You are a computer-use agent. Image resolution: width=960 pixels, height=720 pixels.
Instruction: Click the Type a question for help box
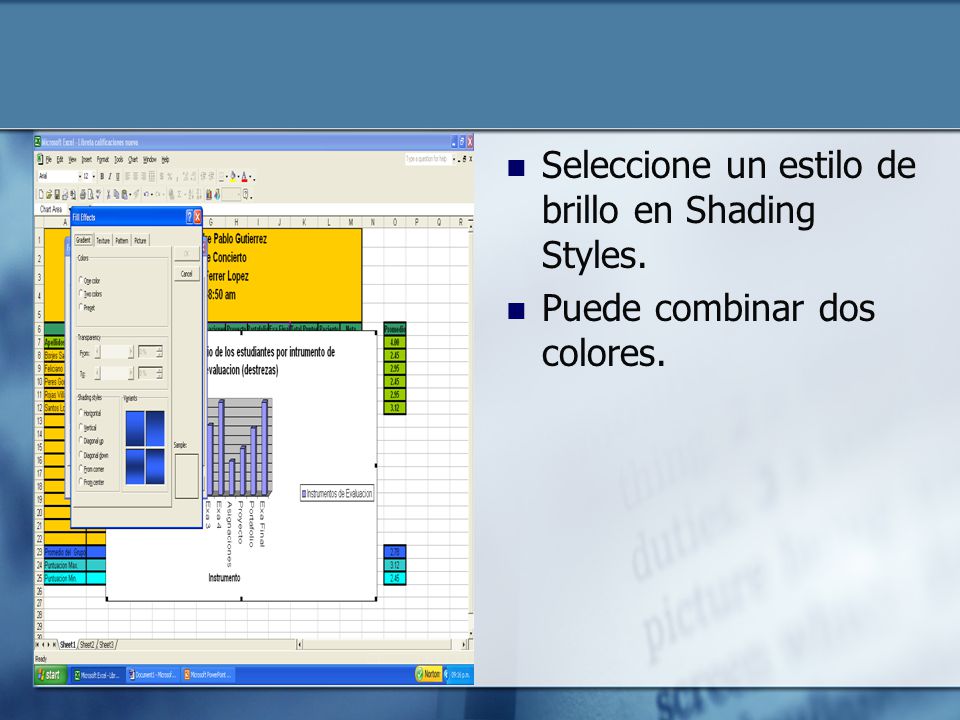(x=427, y=159)
